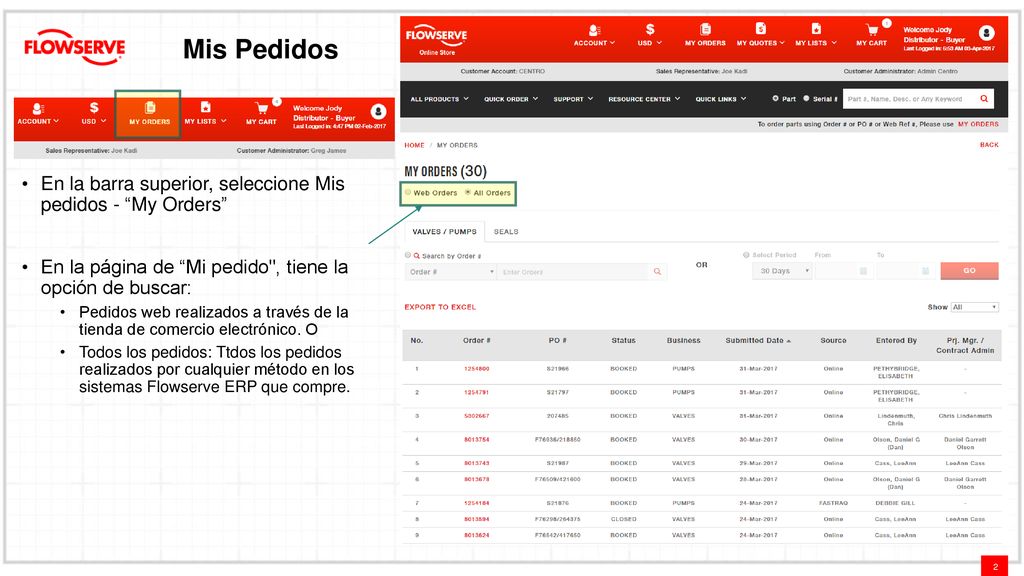Select the Select Period radio

point(746,255)
